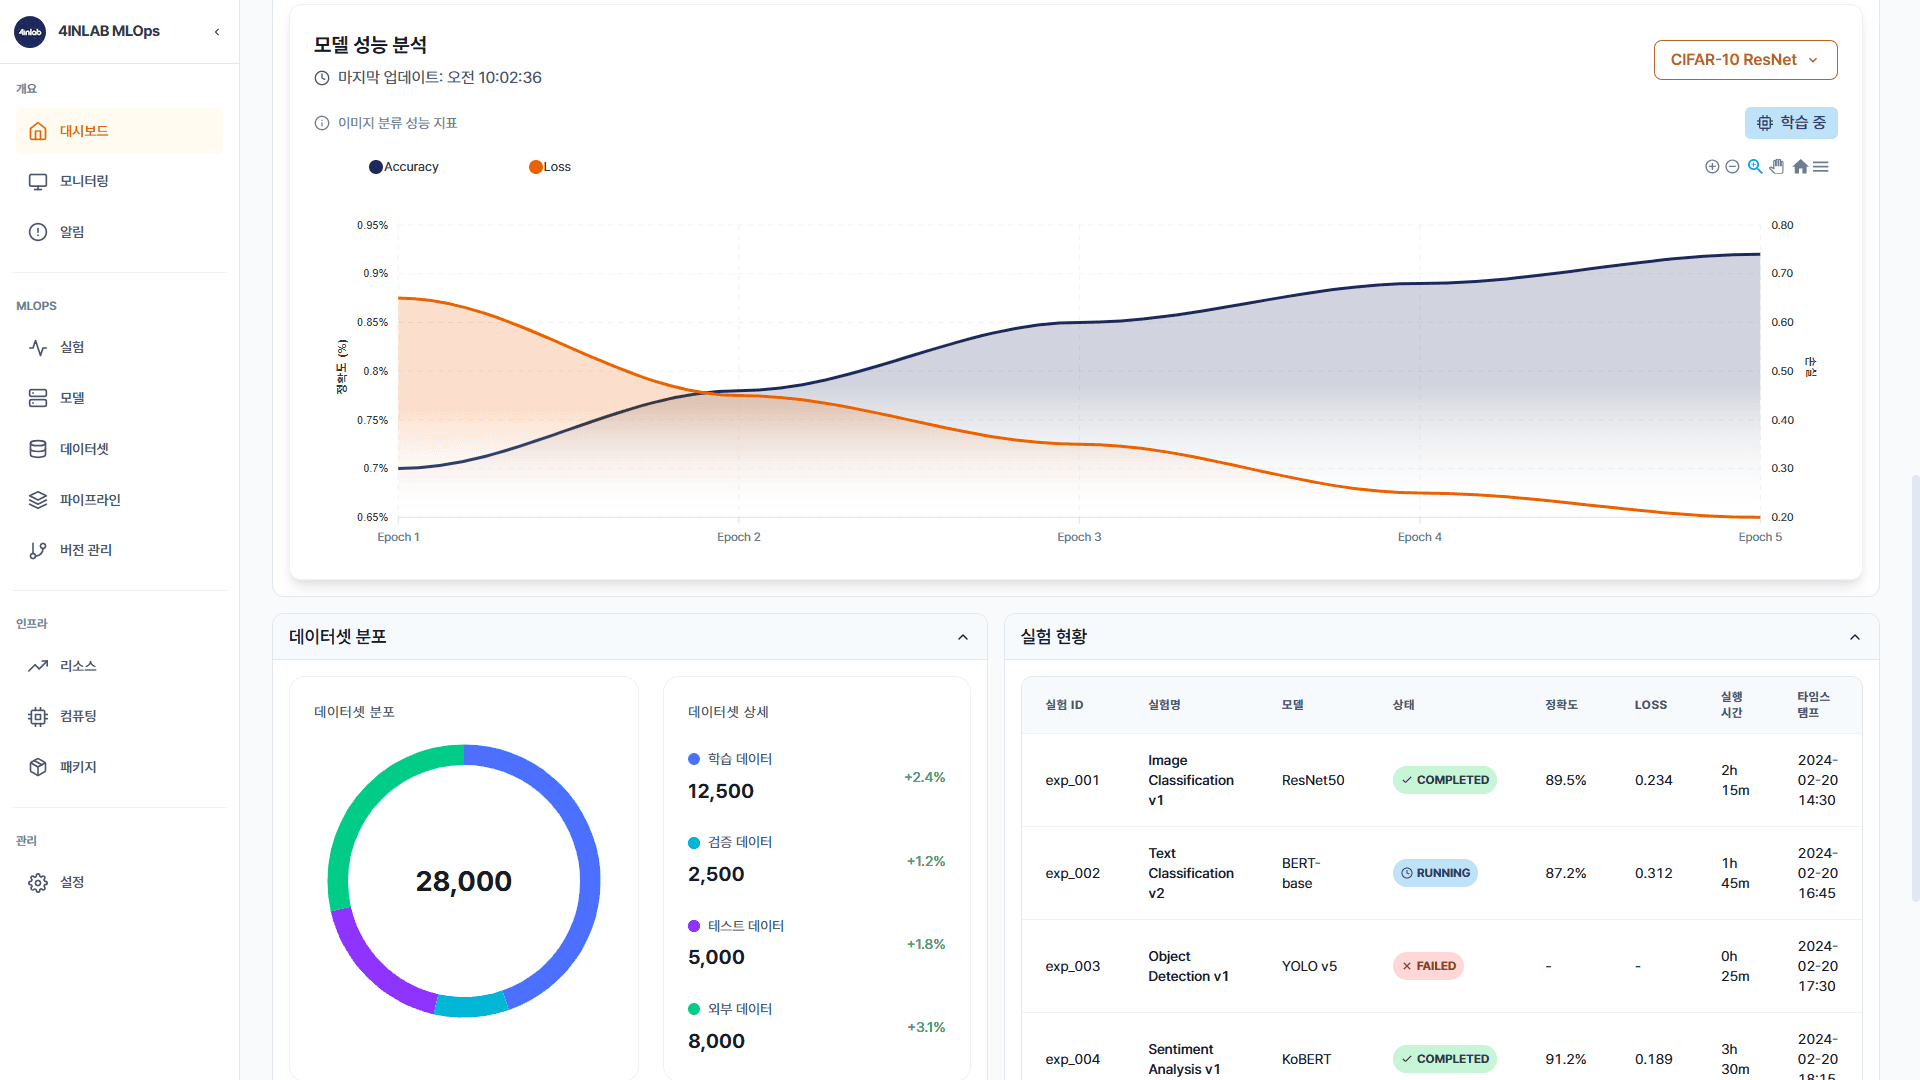
Task: Click the 4INLAB logo icon
Action: pos(30,32)
